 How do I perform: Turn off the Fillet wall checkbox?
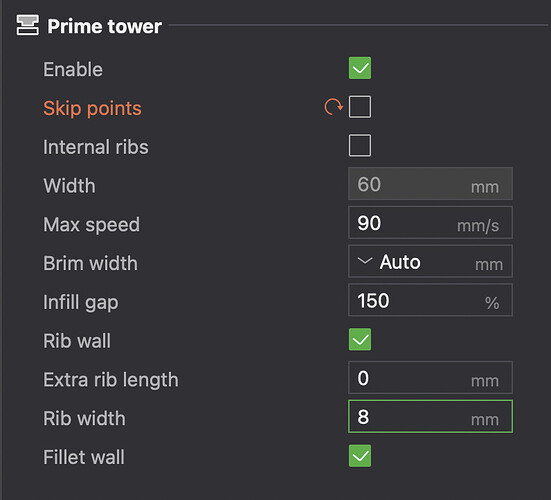tap(360, 456)
